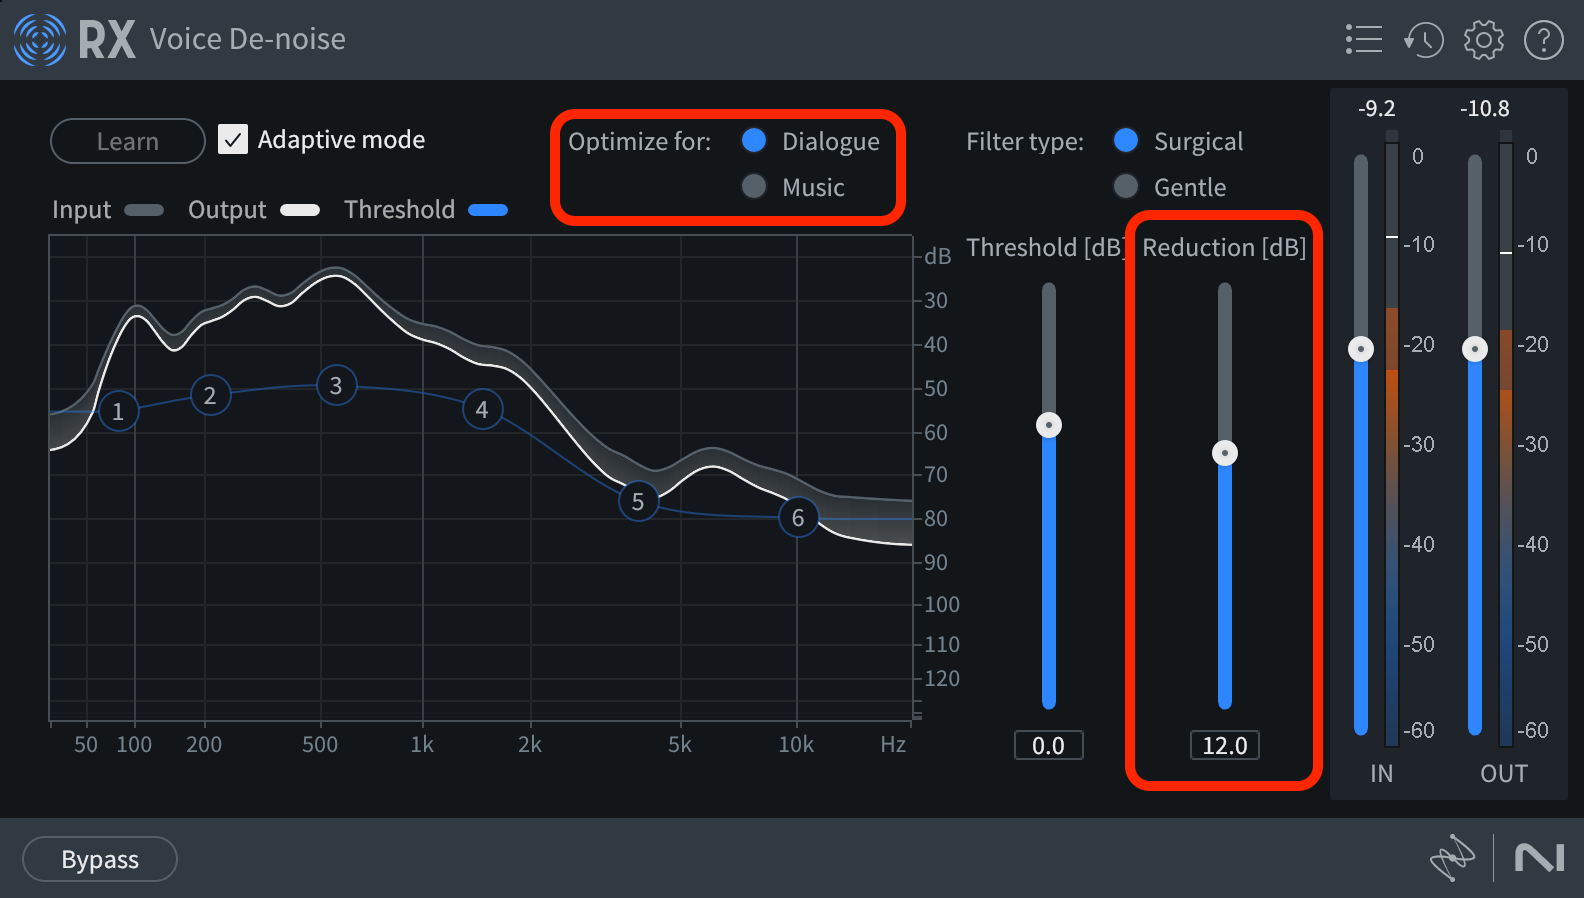Open the settings gear icon
Image resolution: width=1584 pixels, height=898 pixels.
point(1483,40)
